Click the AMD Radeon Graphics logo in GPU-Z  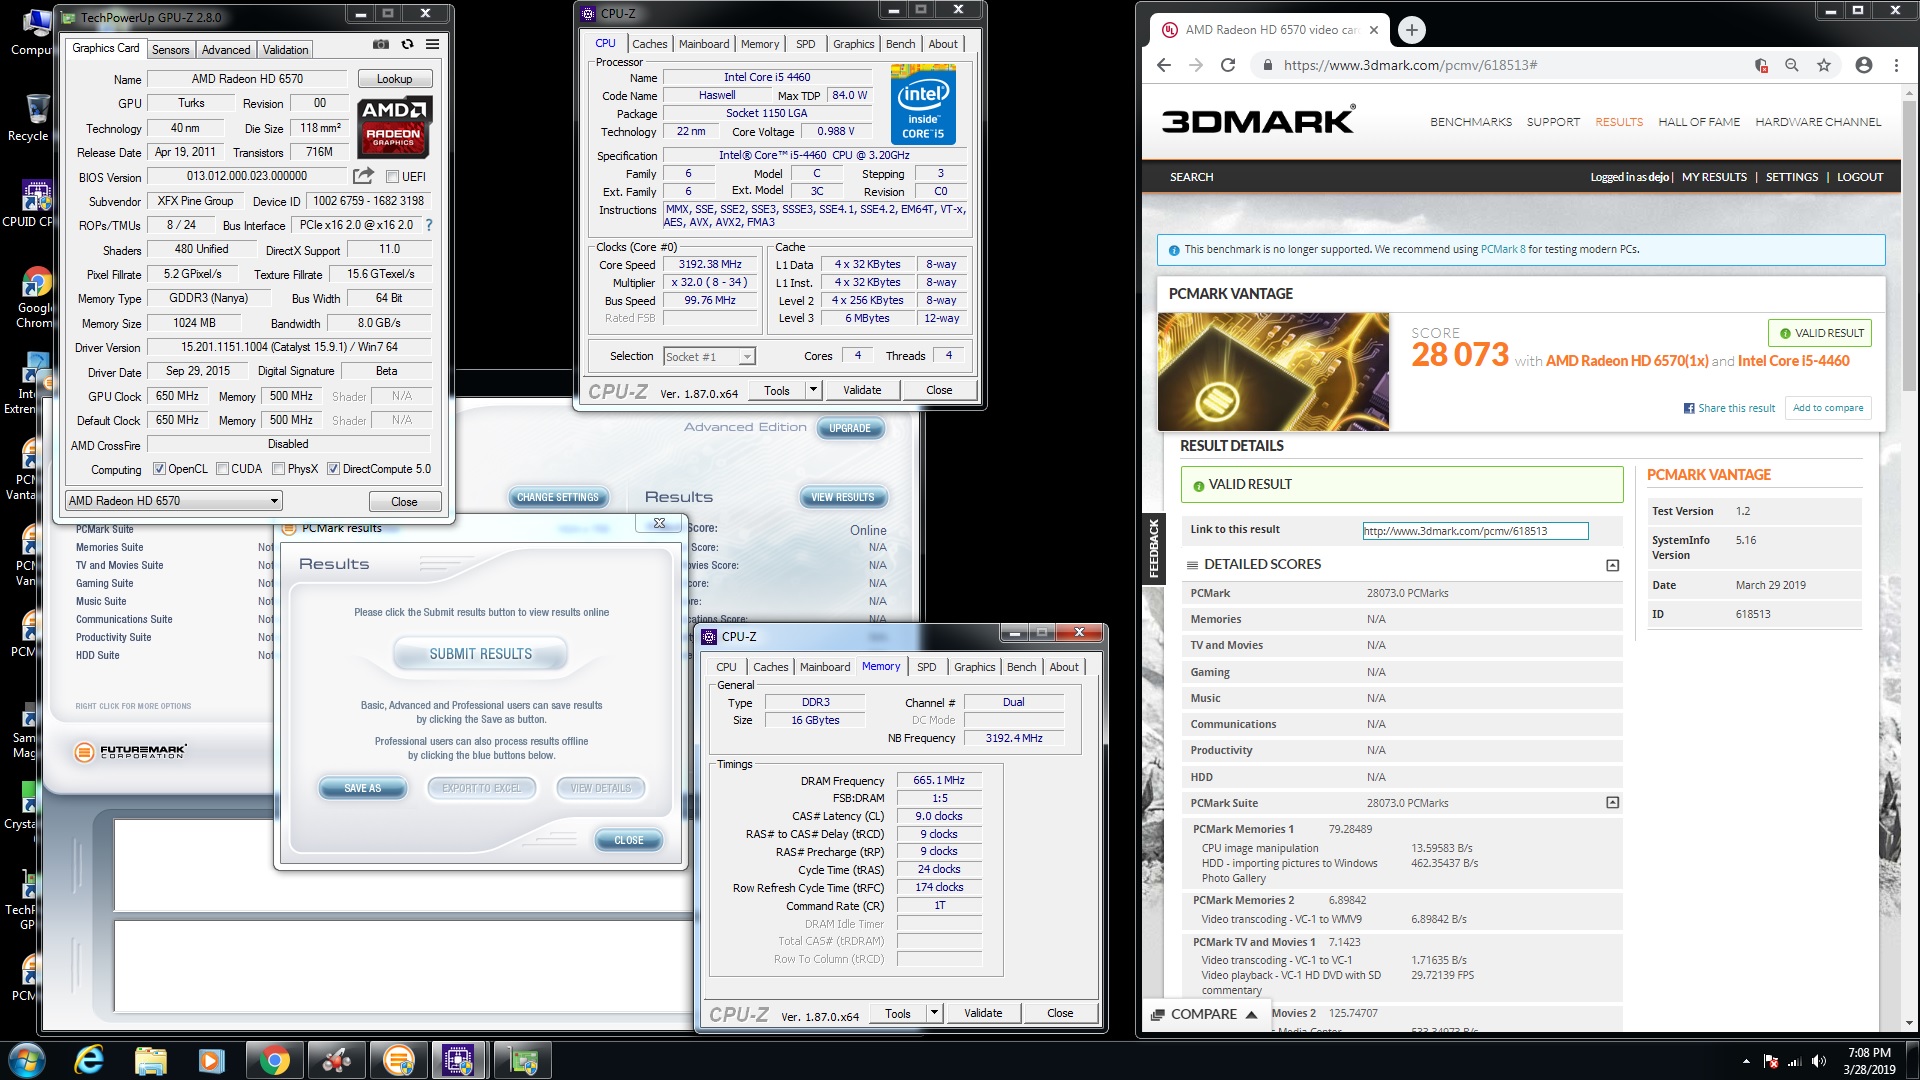tap(394, 128)
